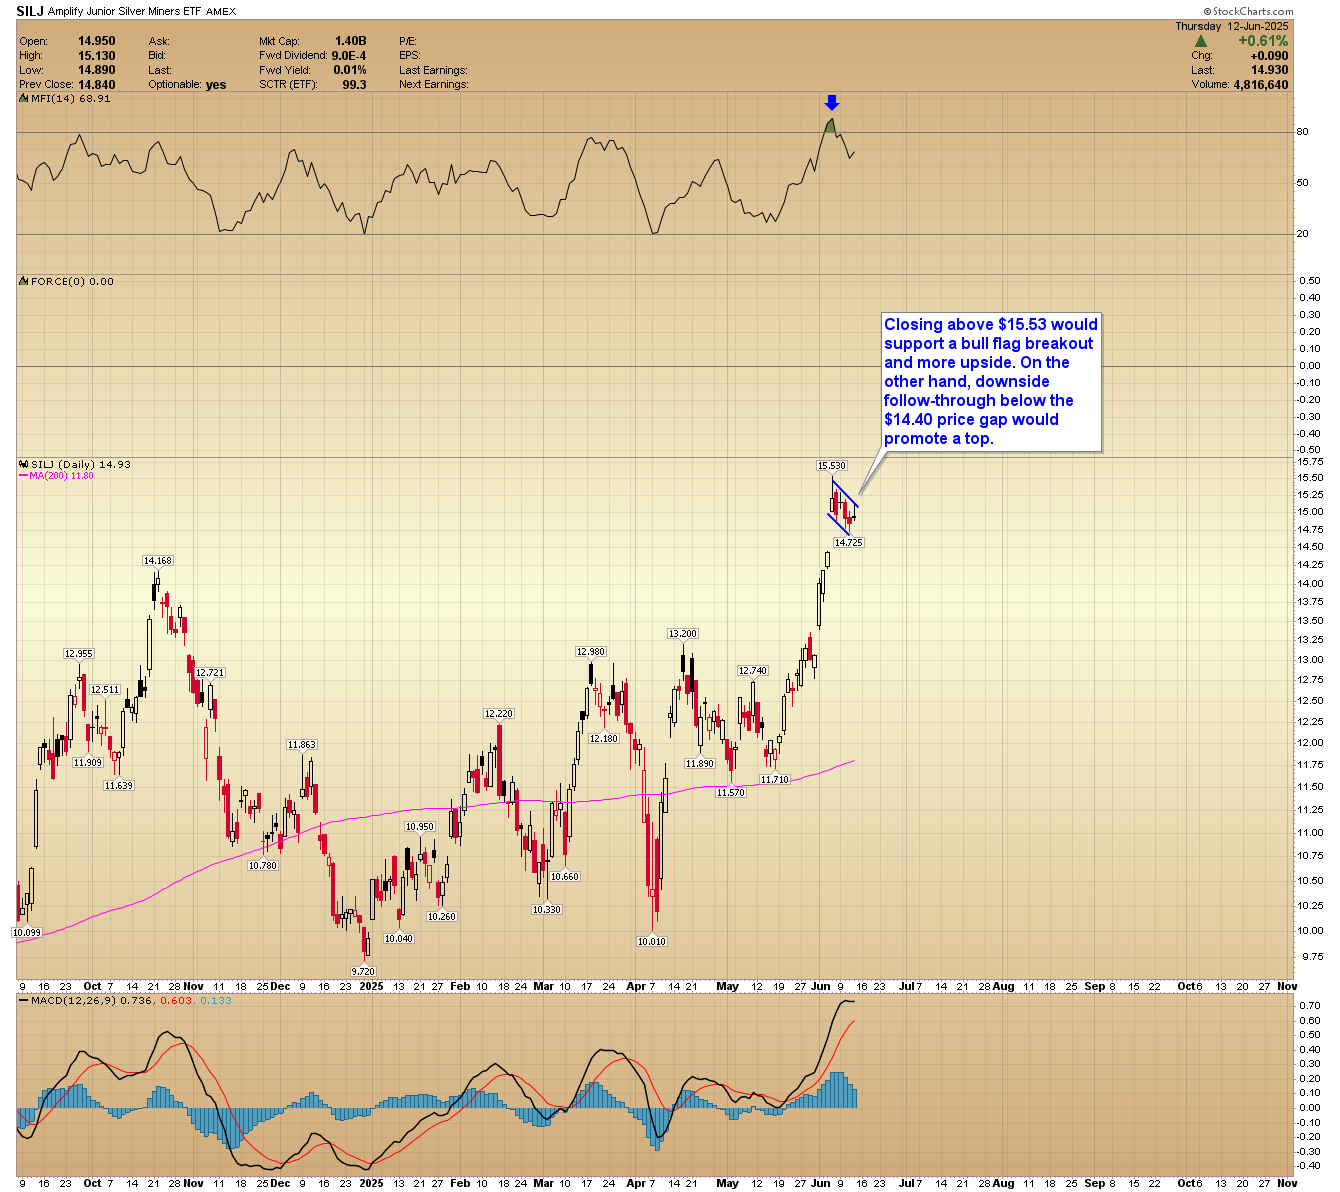The height and width of the screenshot is (1192, 1340).
Task: Click the Optionable yes value
Action: [x=216, y=85]
